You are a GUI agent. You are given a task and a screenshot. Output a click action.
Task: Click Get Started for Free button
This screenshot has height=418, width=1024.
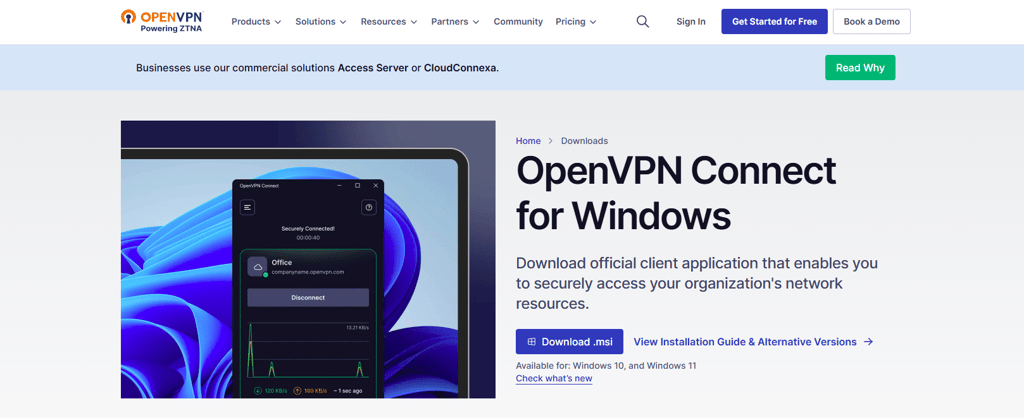click(x=775, y=22)
